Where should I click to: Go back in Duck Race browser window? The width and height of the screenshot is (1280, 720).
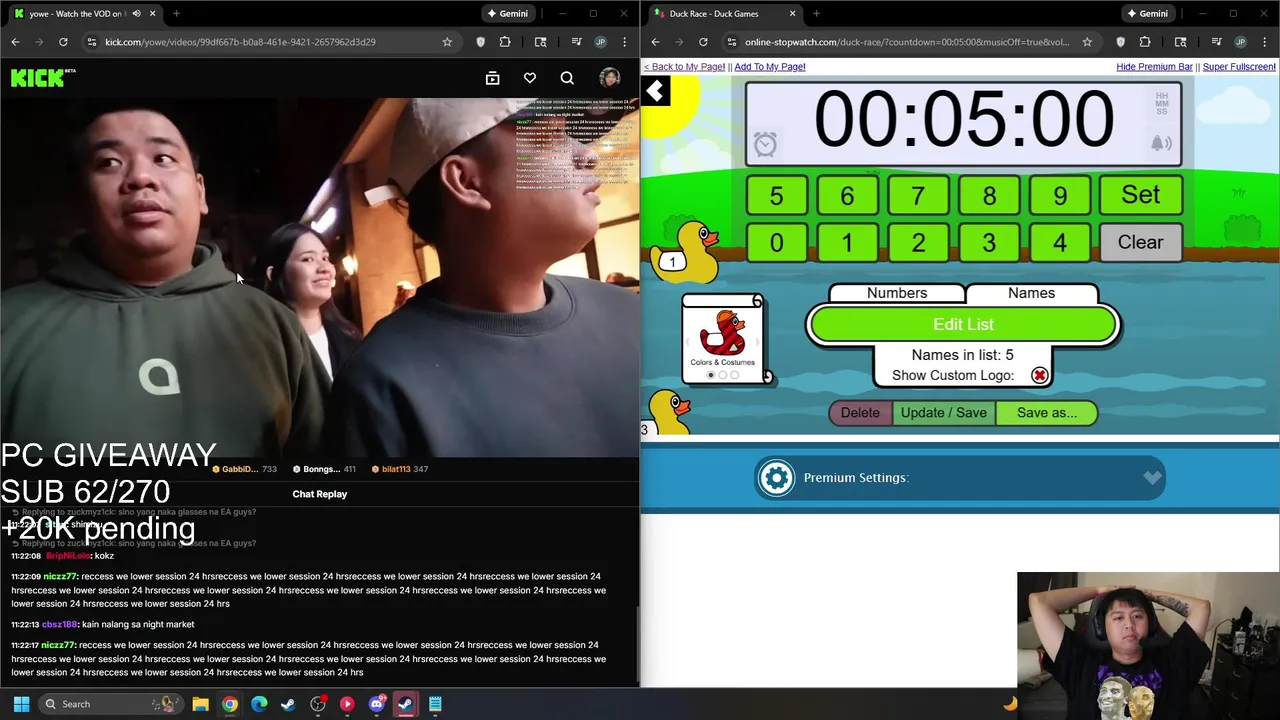[655, 42]
